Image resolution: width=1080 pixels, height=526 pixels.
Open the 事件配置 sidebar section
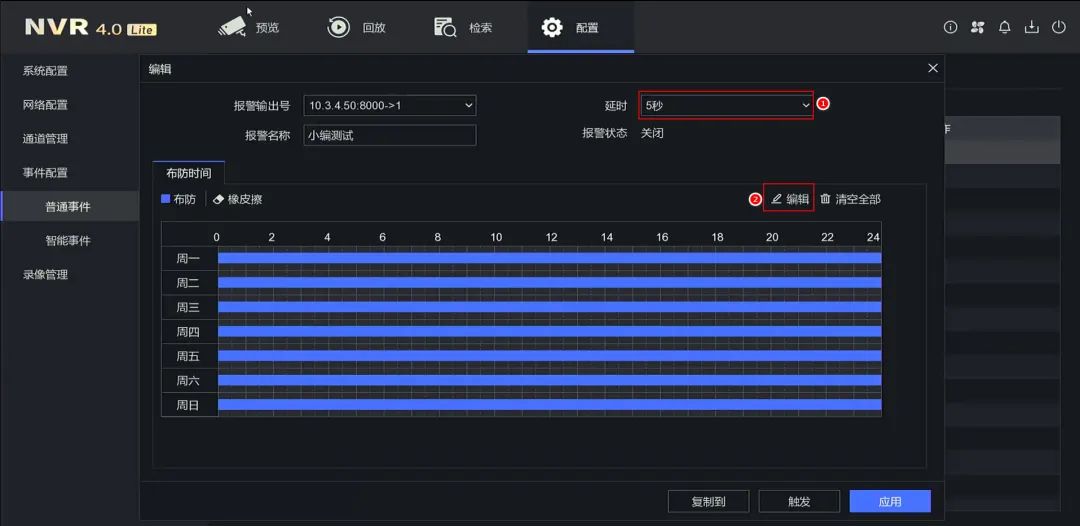(45, 173)
